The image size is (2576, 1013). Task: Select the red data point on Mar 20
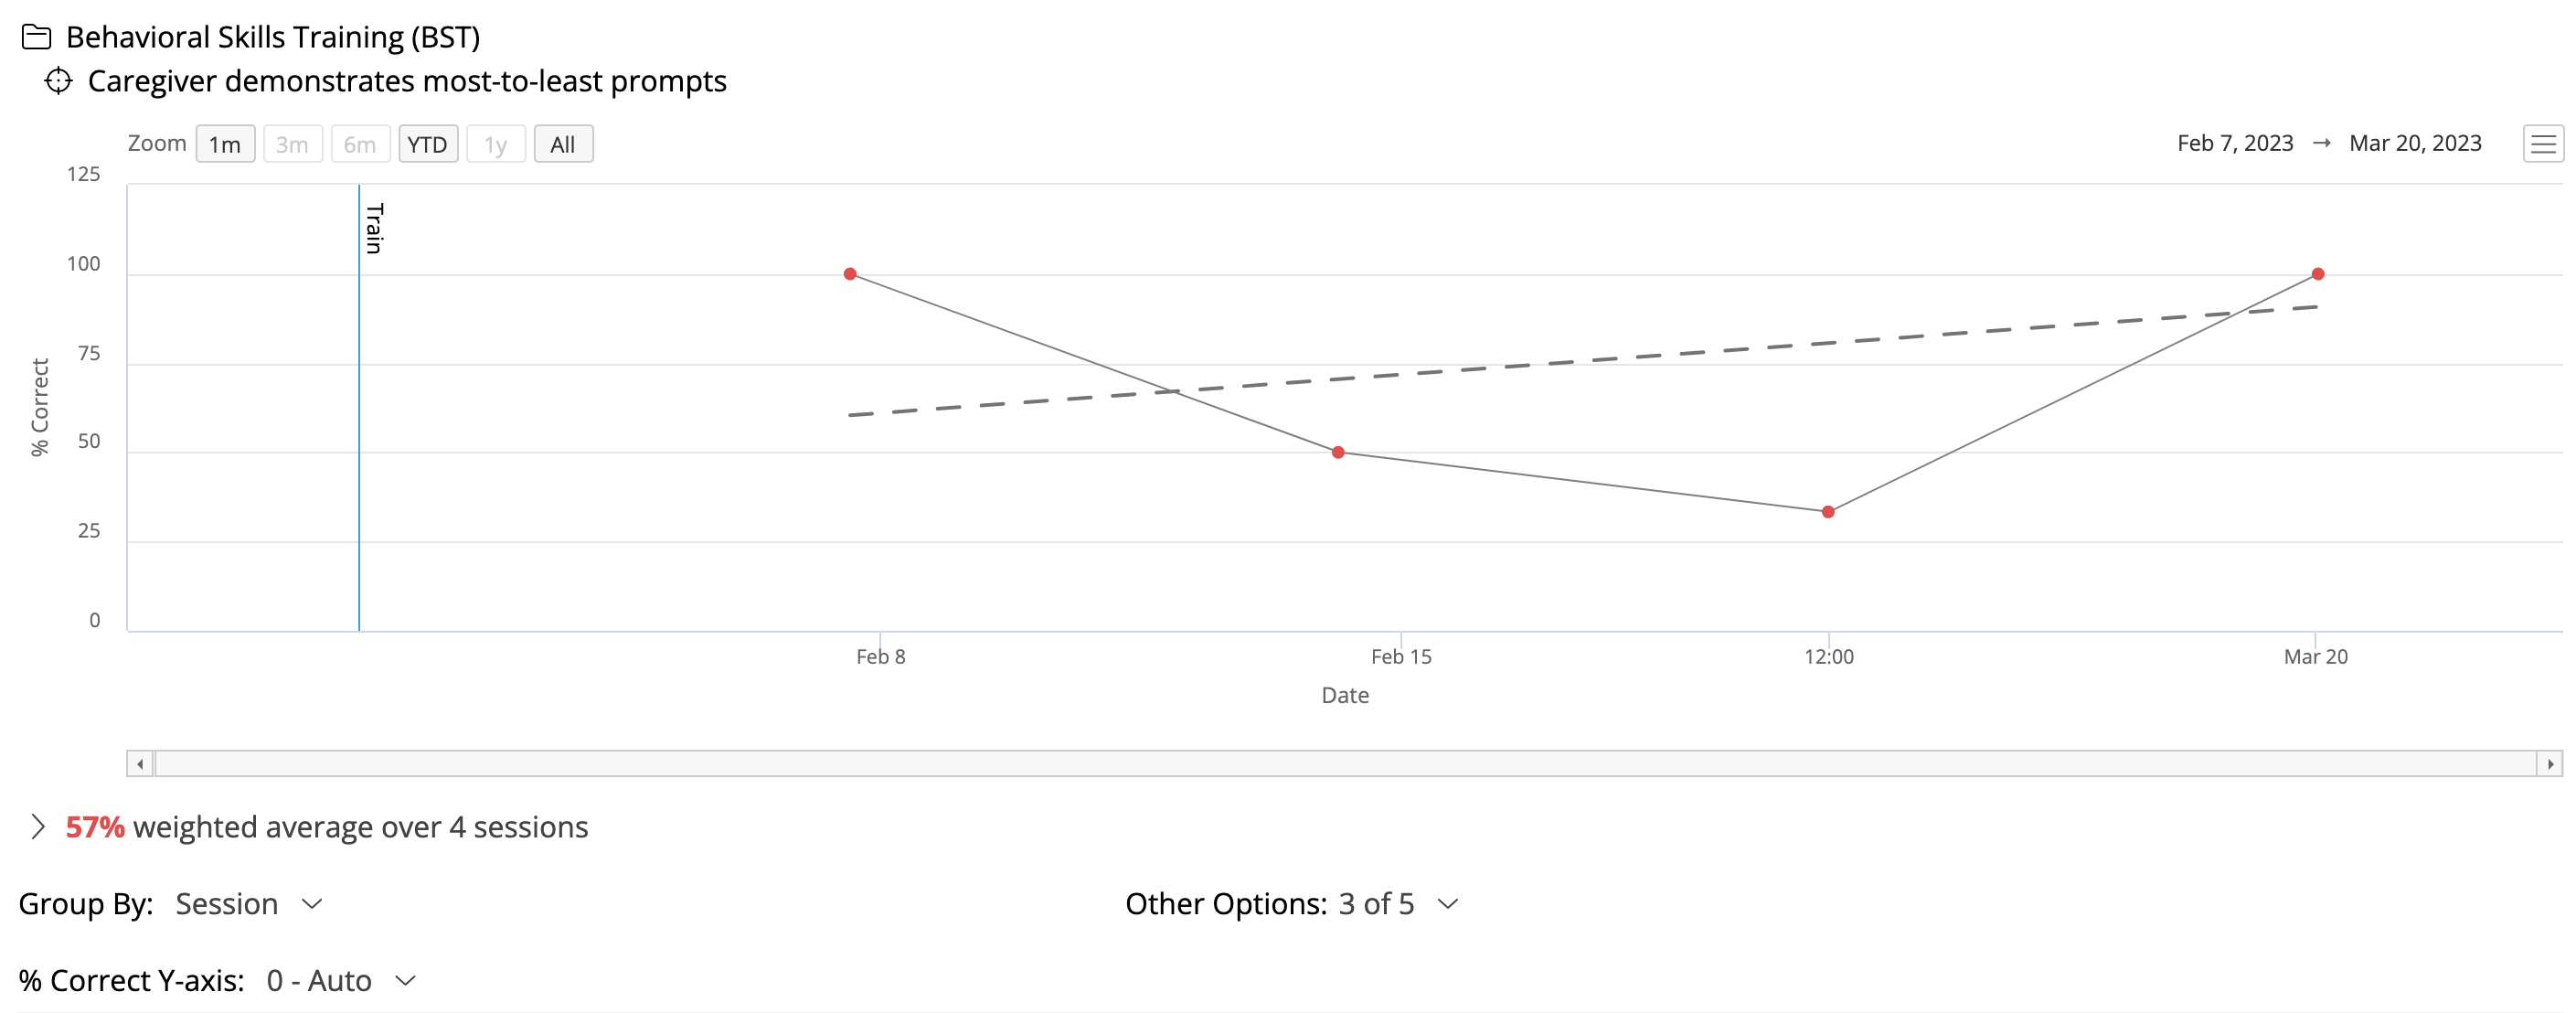[2318, 273]
